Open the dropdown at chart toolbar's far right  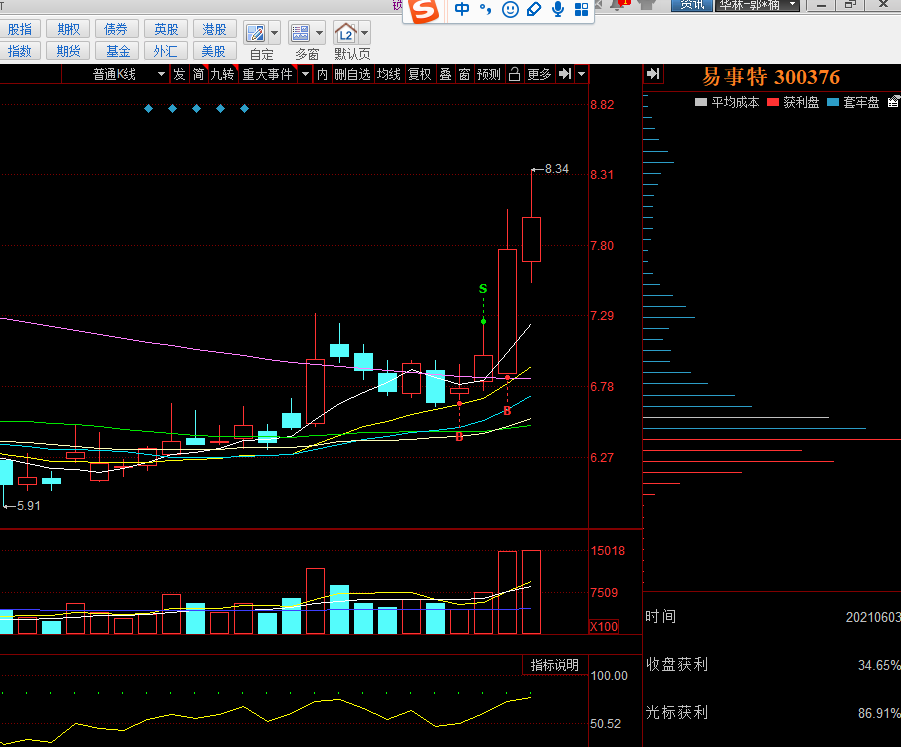coord(582,74)
